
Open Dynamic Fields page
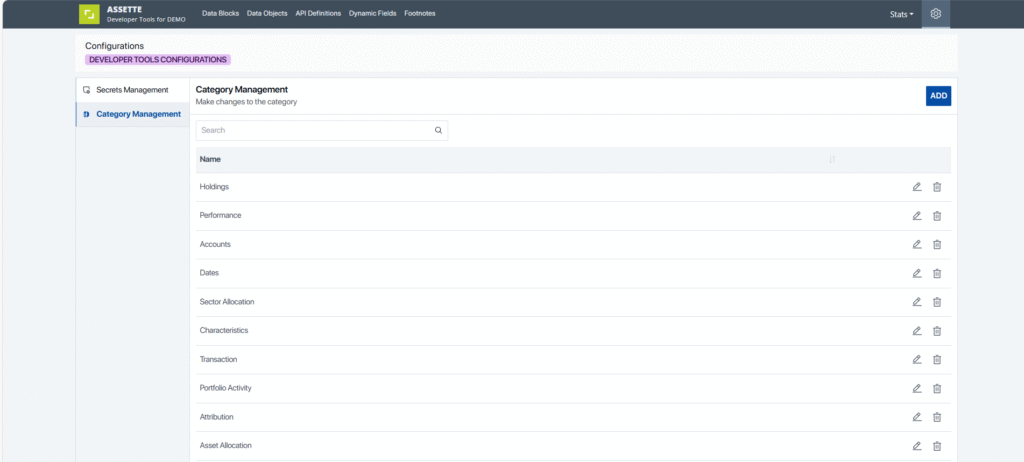372,14
